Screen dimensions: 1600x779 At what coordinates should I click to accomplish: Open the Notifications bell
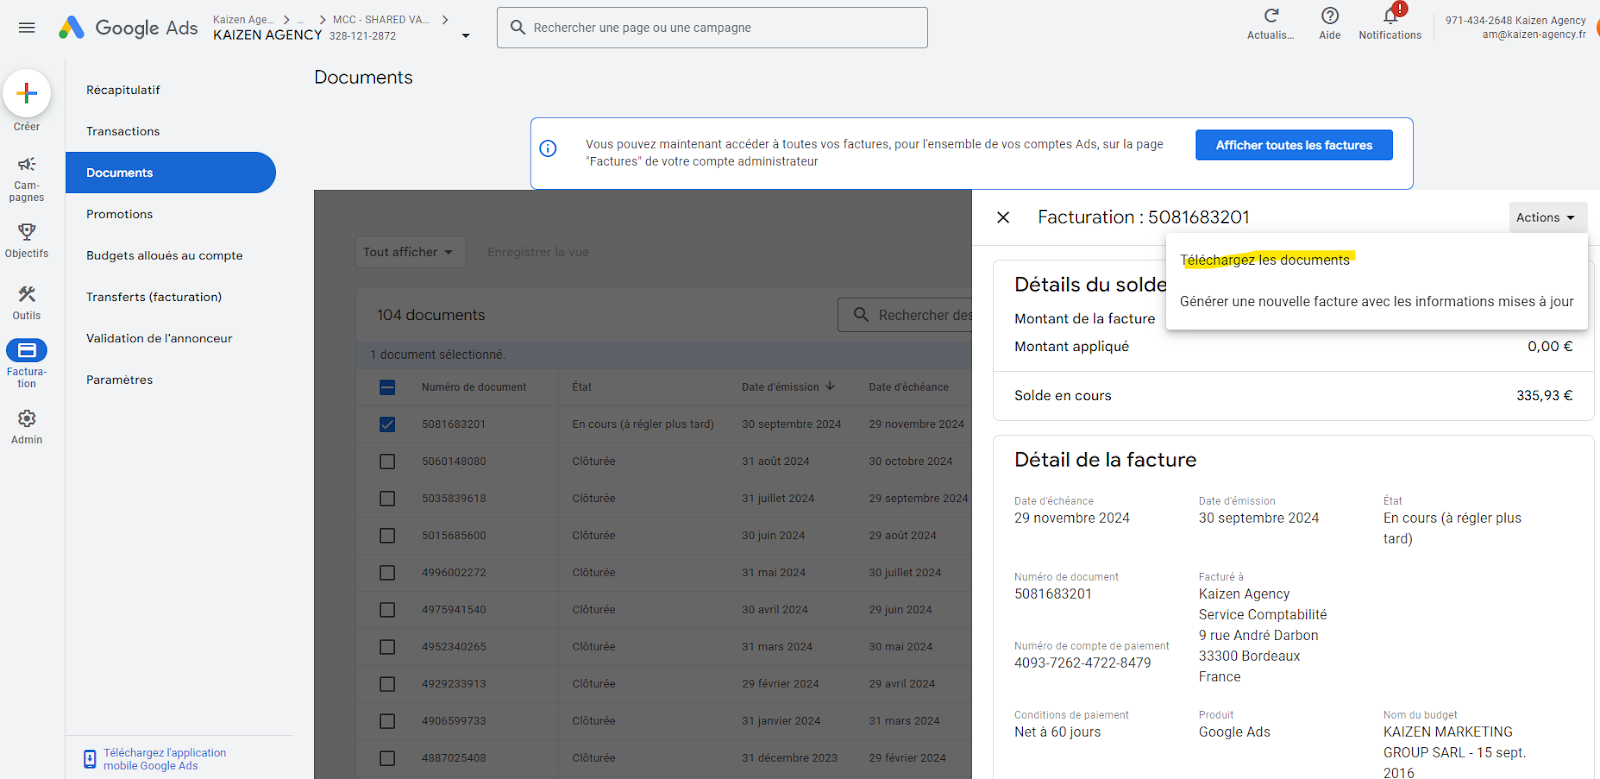point(1390,16)
